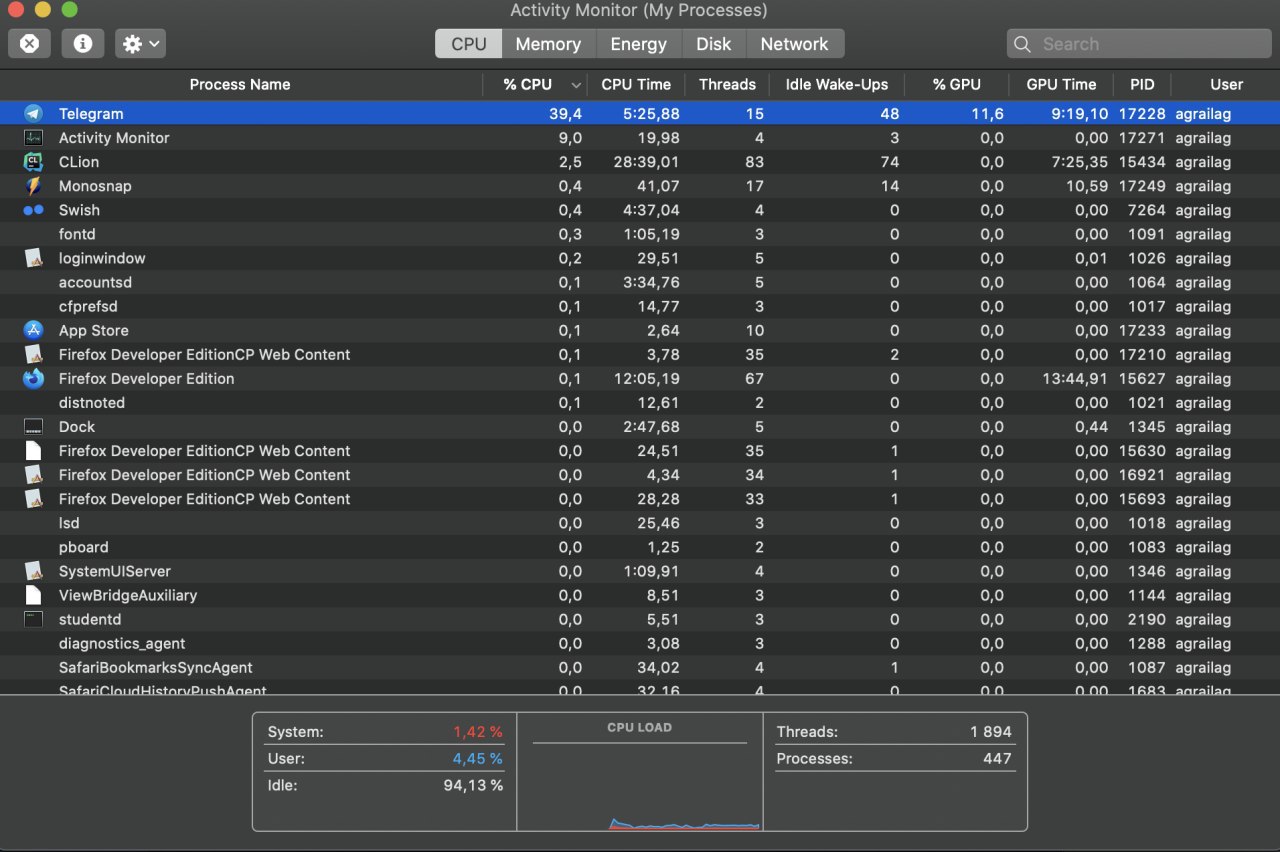Image resolution: width=1280 pixels, height=852 pixels.
Task: Click the System CPU value 1,42 %
Action: pyautogui.click(x=478, y=732)
